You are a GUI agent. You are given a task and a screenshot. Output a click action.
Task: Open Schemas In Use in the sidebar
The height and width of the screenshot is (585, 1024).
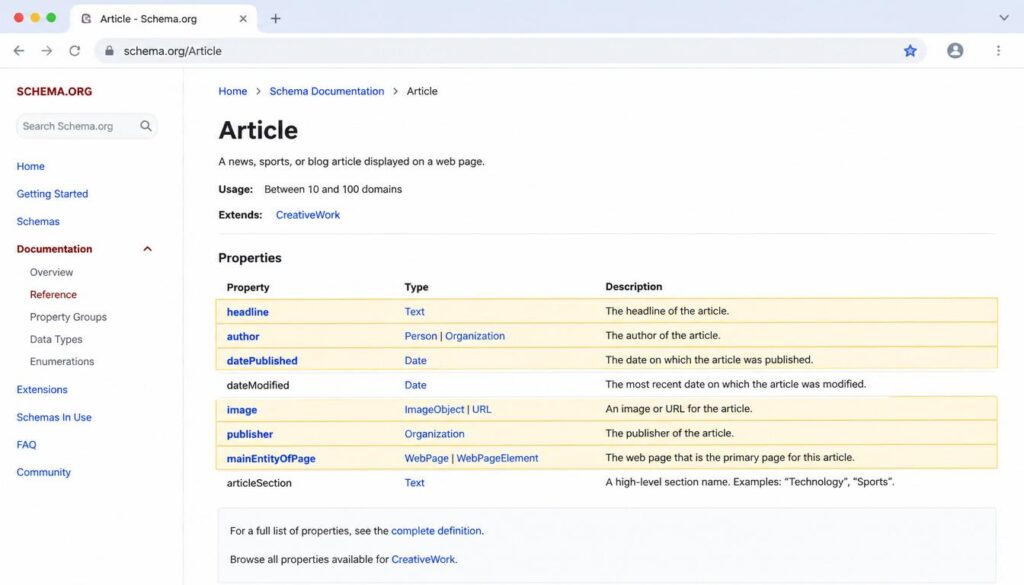click(x=54, y=417)
